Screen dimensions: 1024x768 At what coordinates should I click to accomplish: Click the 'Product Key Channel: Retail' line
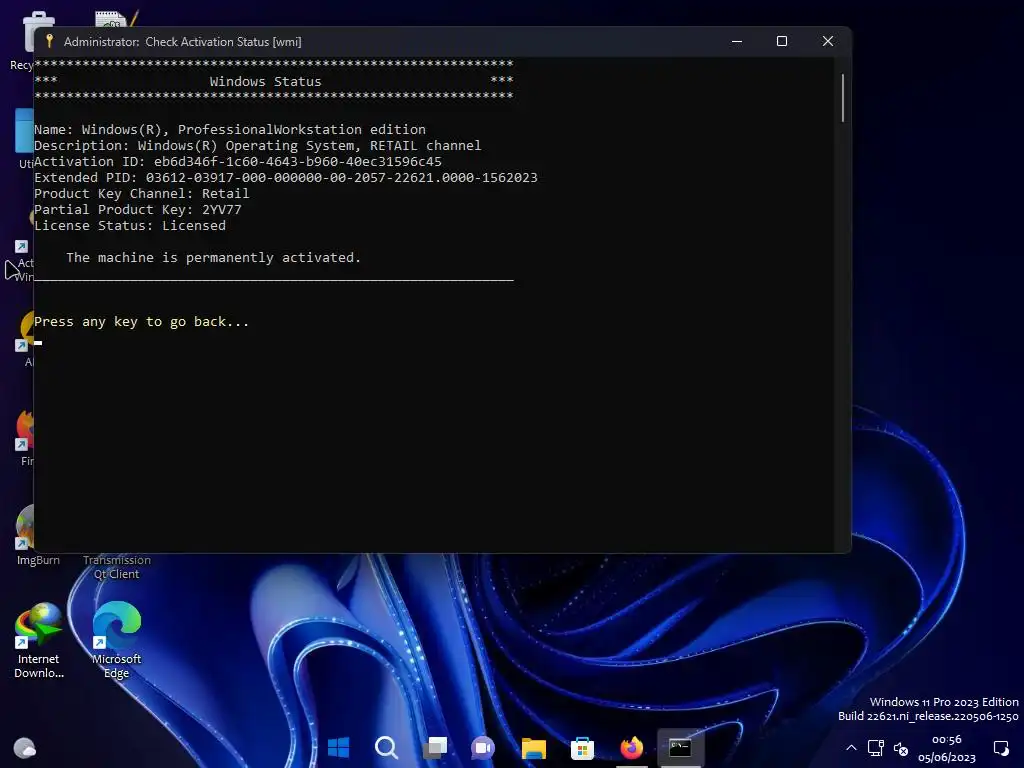(x=142, y=193)
